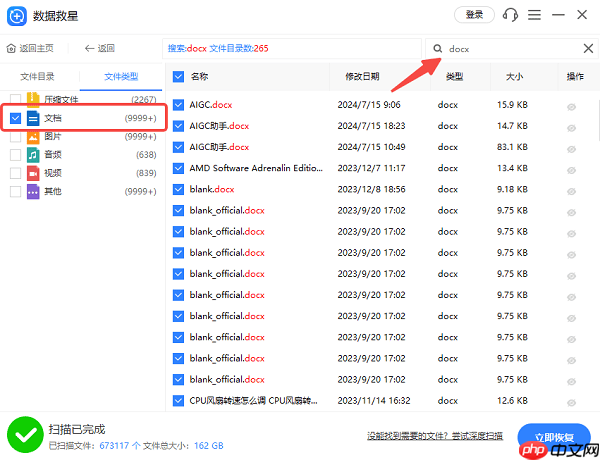Image resolution: width=600 pixels, height=460 pixels.
Task: Select the 压缩文件 (2267) row
Action: [x=83, y=100]
